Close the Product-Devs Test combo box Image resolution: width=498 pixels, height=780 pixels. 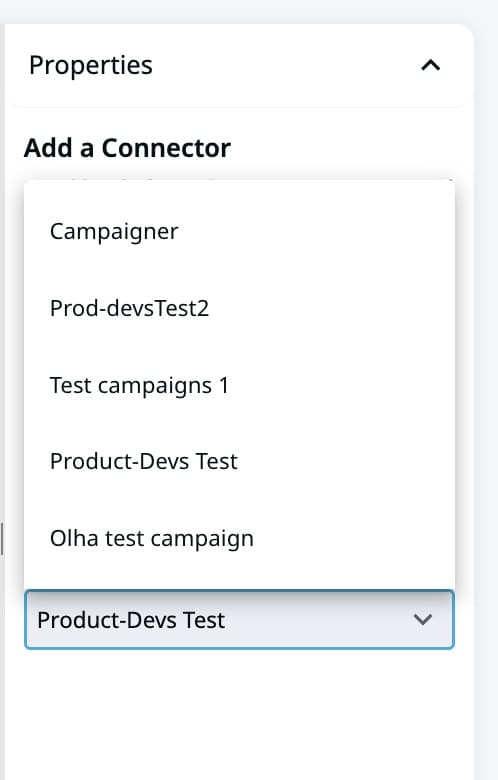239,619
